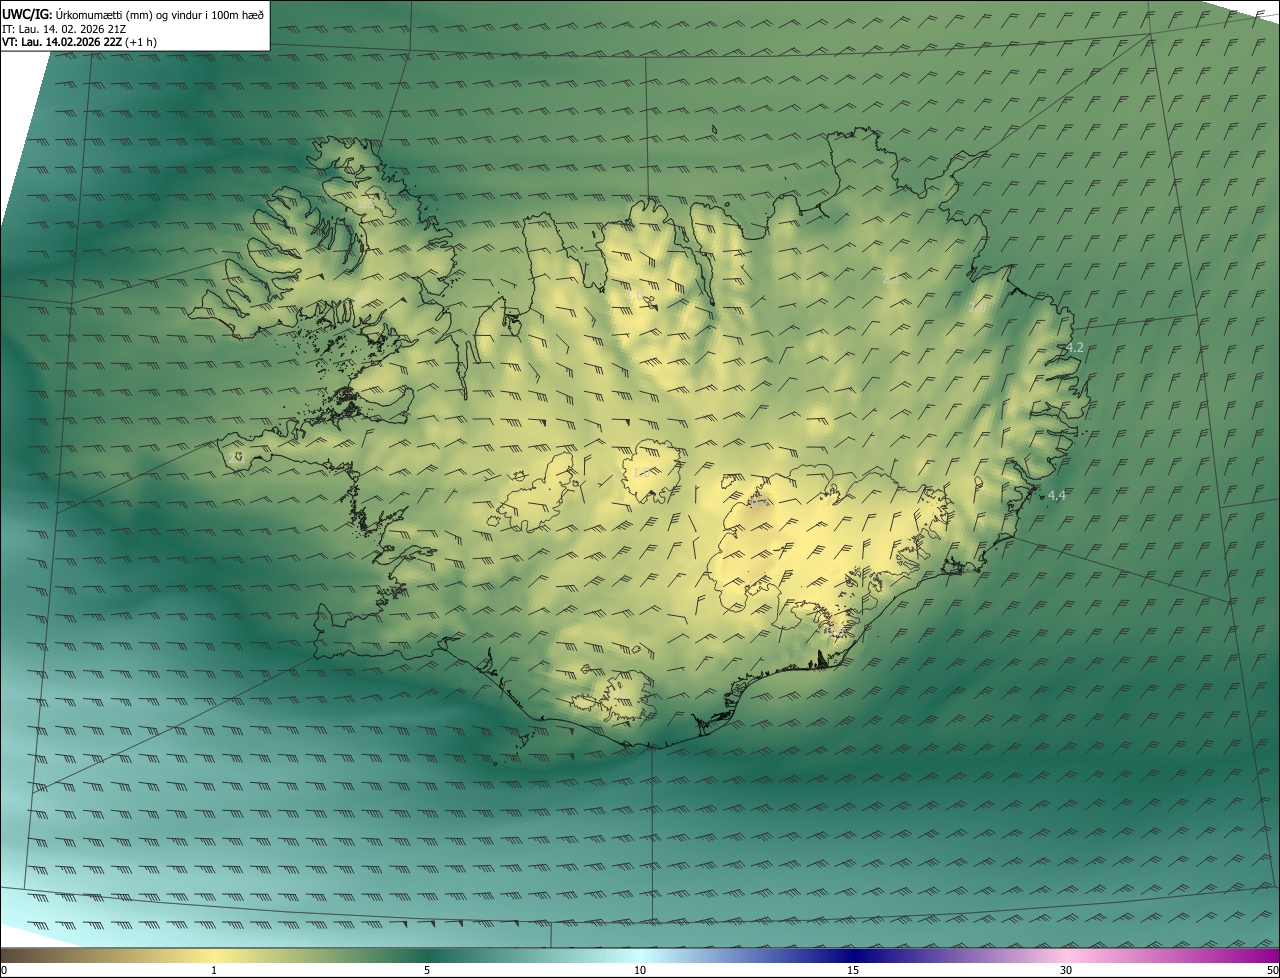Select the 'VT: Lau. 14.02.2026 22Z (+1 h)' line
Screen dimensions: 1280x978
pyautogui.click(x=80, y=42)
